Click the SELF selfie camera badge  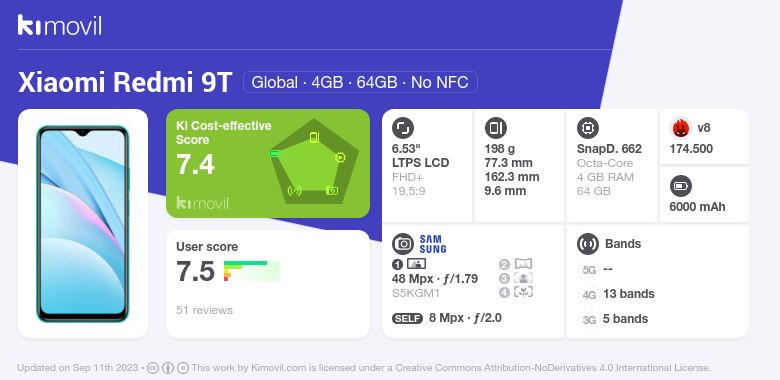point(407,318)
